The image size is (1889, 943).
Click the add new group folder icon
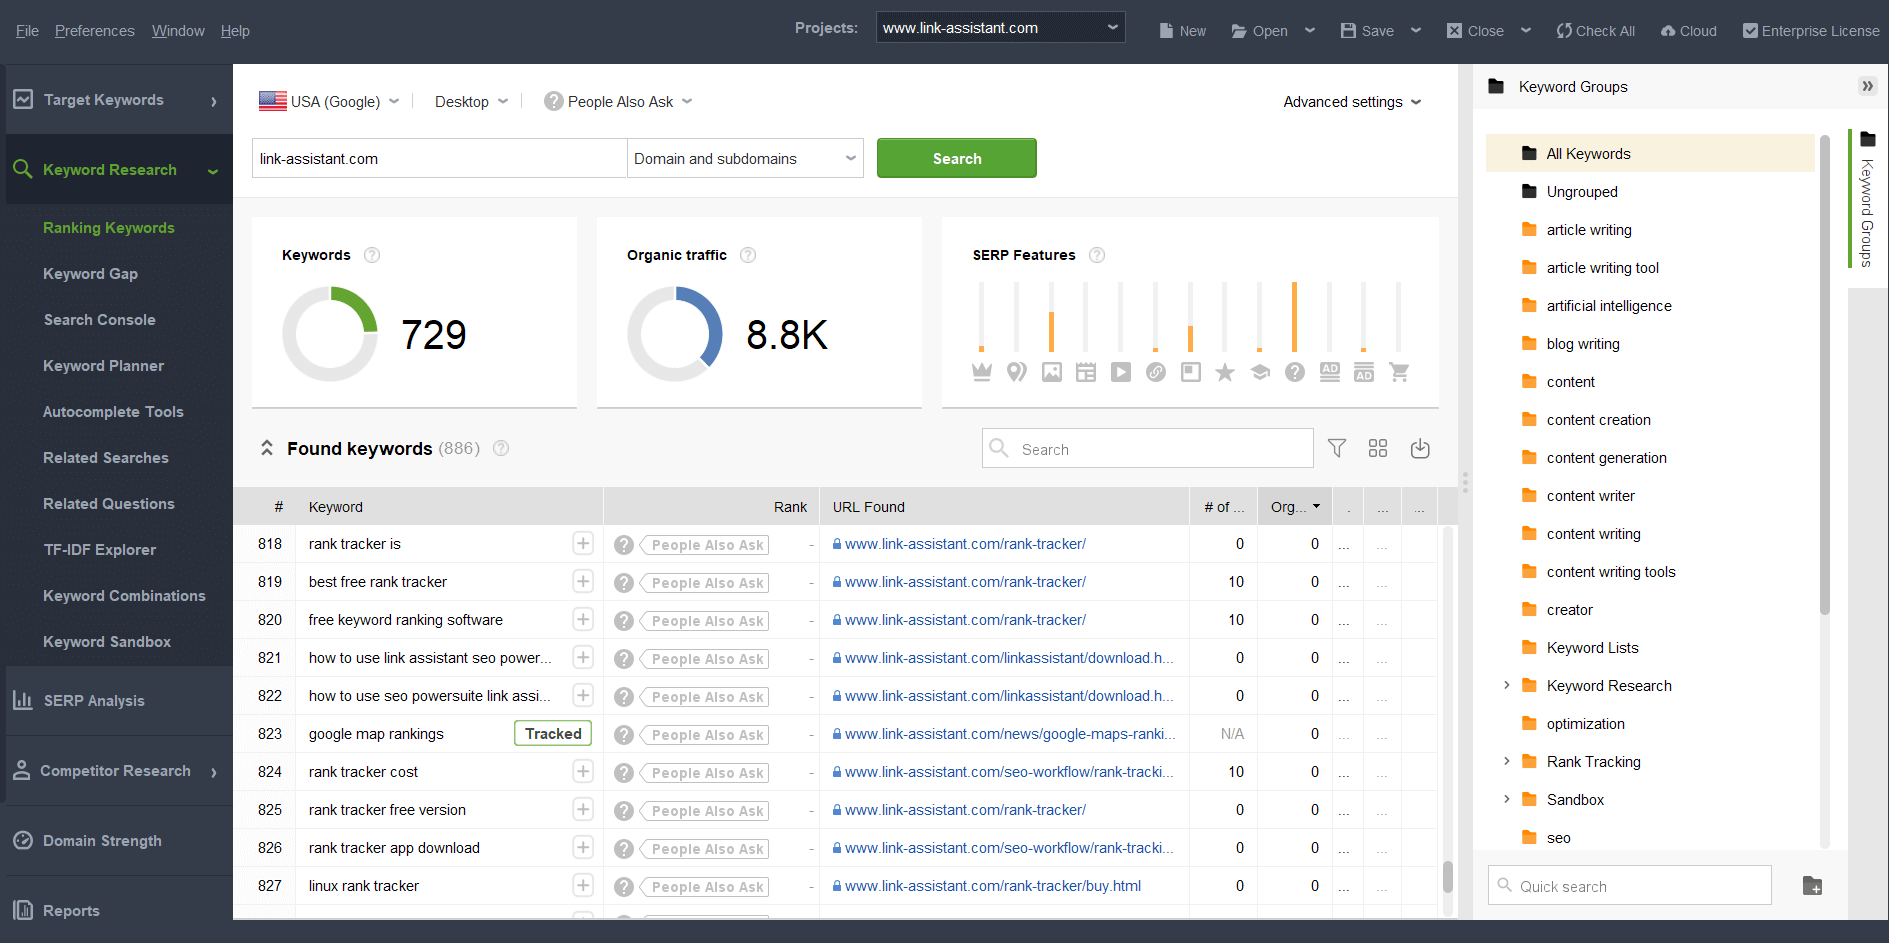click(x=1812, y=886)
